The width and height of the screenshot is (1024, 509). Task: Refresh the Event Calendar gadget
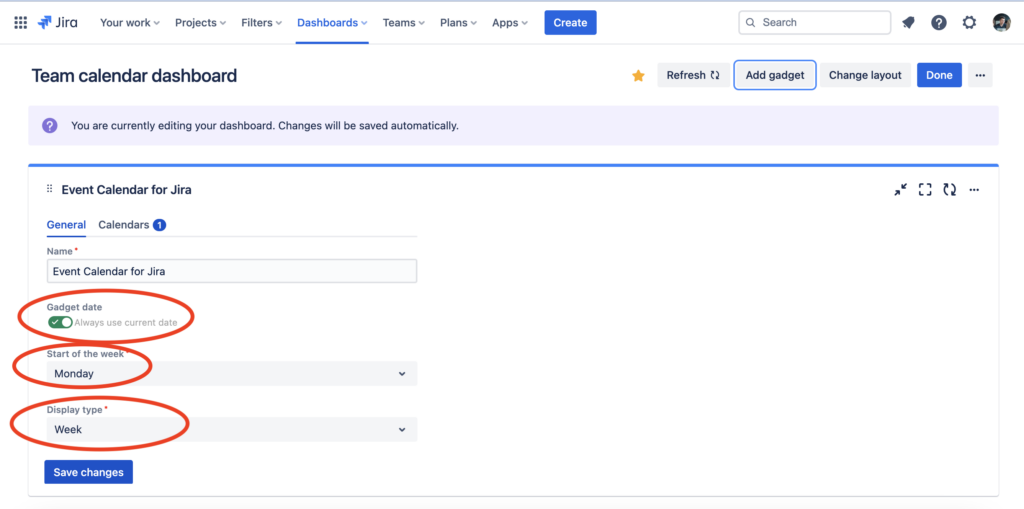(x=949, y=190)
